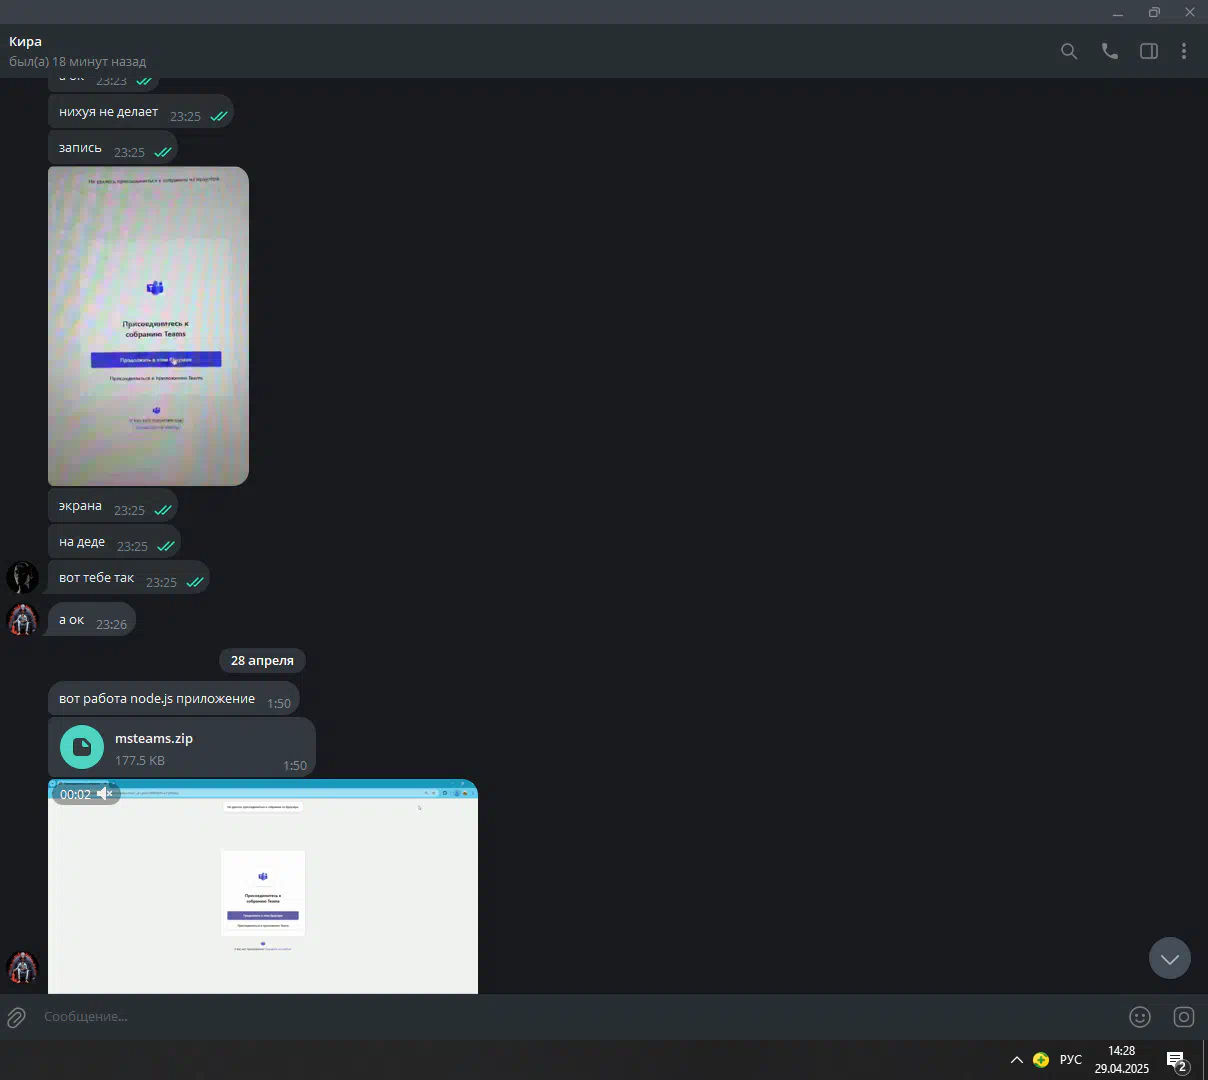Select the "вот работа node.js приложение" message

[174, 699]
